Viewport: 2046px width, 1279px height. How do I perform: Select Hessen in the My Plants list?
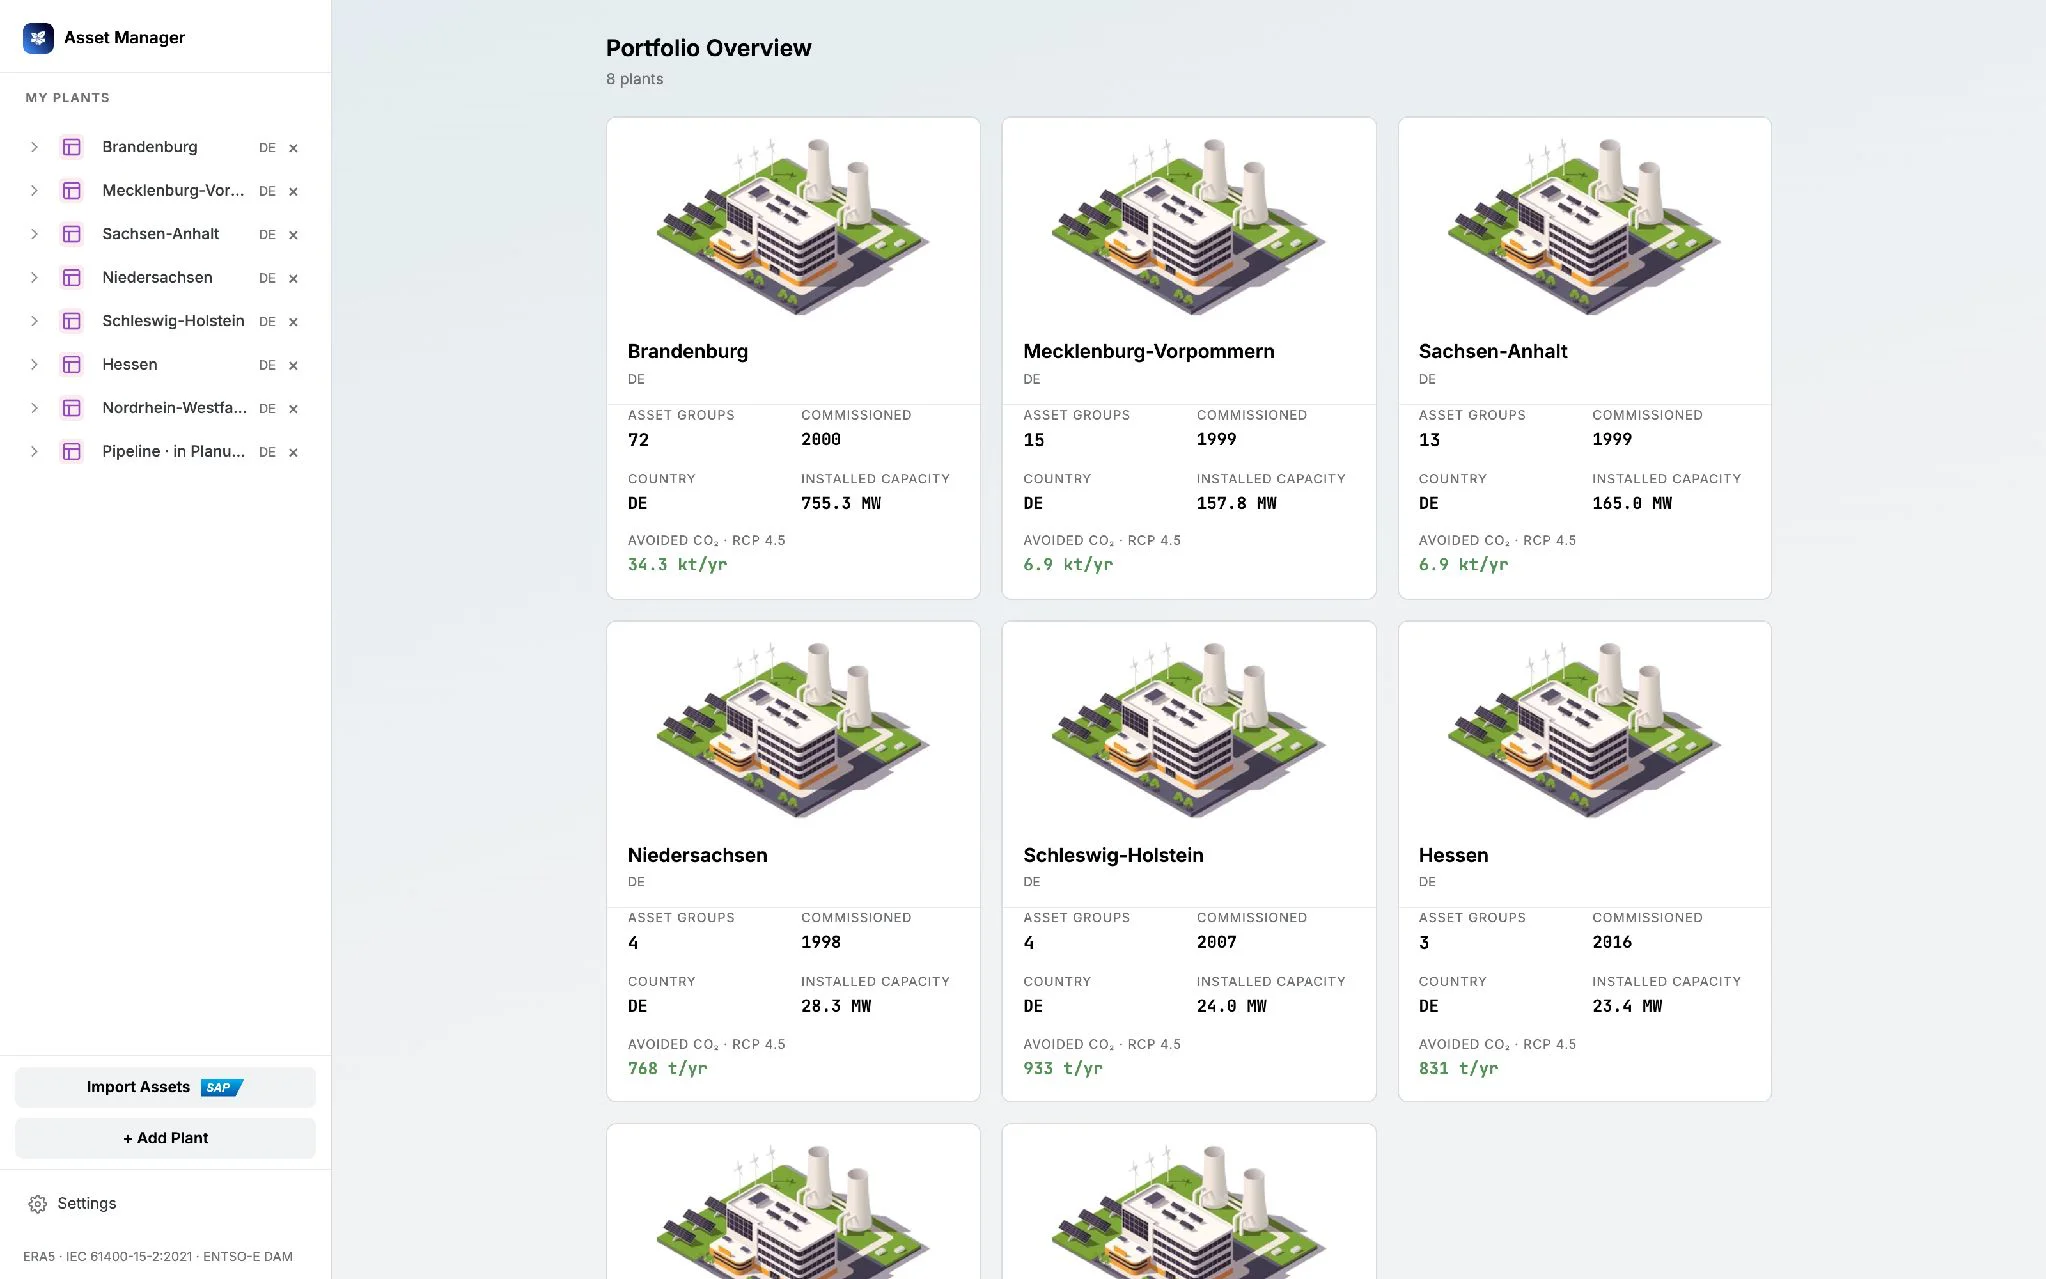tap(130, 365)
